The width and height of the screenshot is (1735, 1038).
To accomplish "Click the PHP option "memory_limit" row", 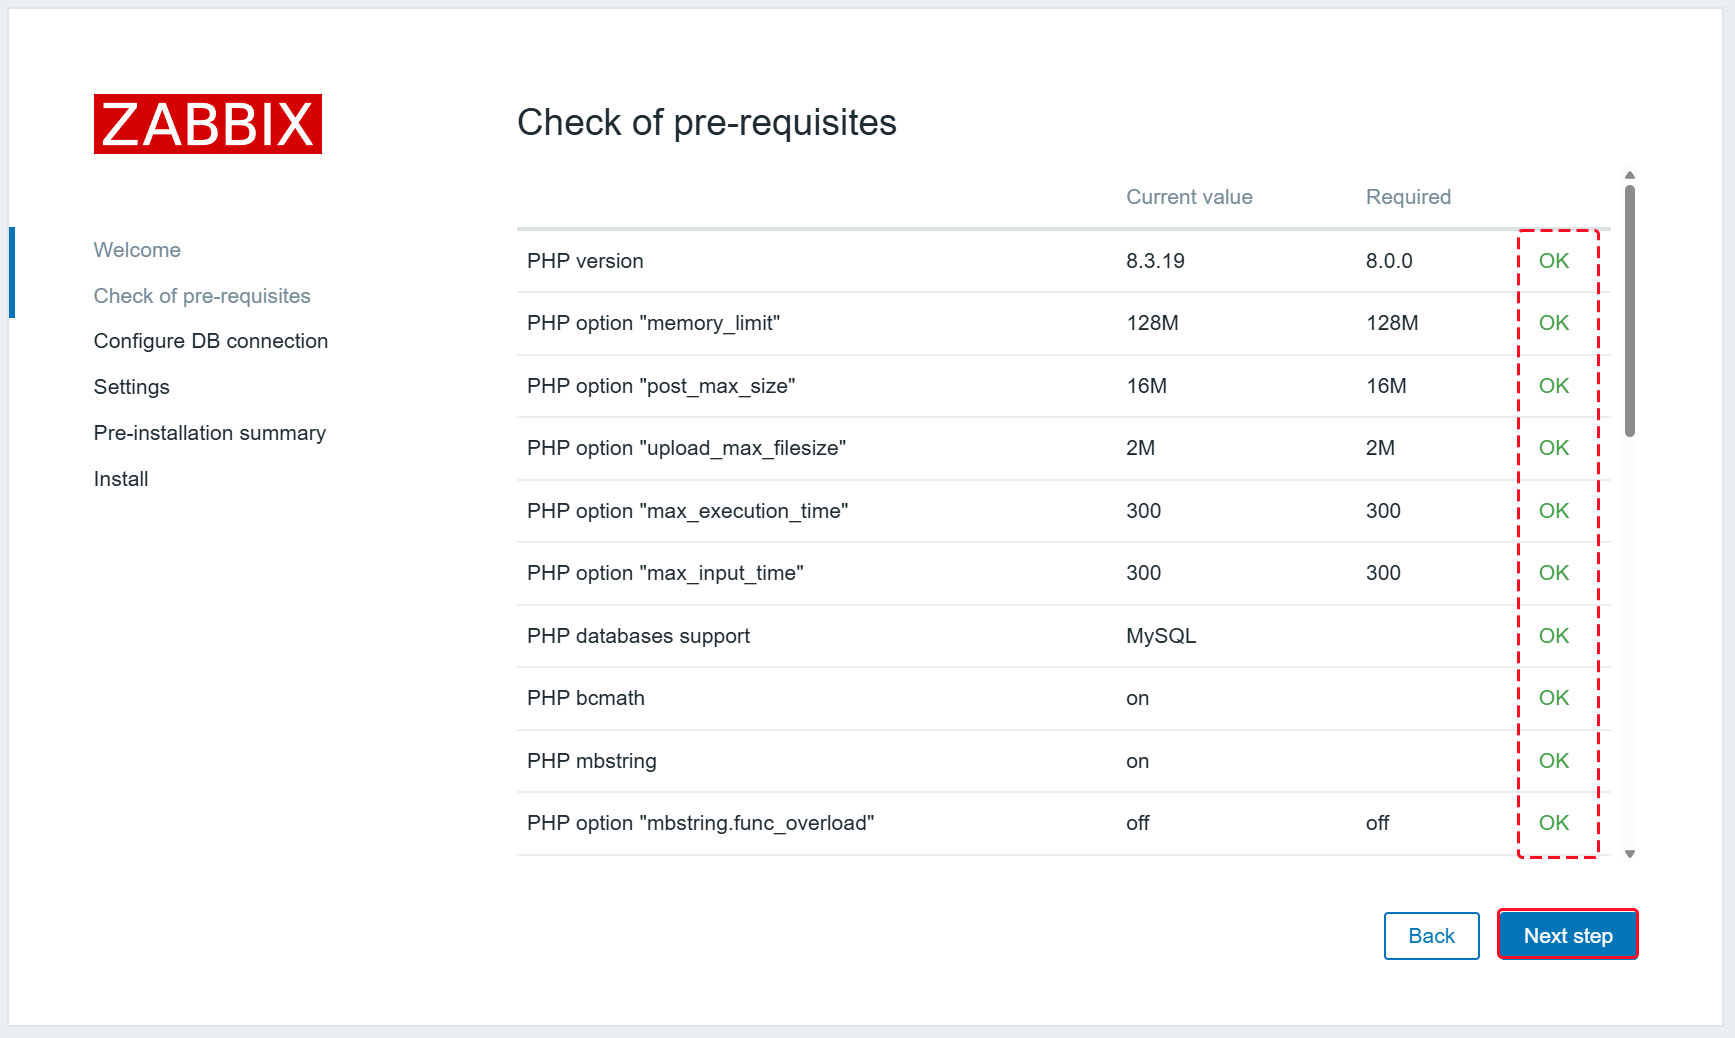I will pyautogui.click(x=653, y=323).
